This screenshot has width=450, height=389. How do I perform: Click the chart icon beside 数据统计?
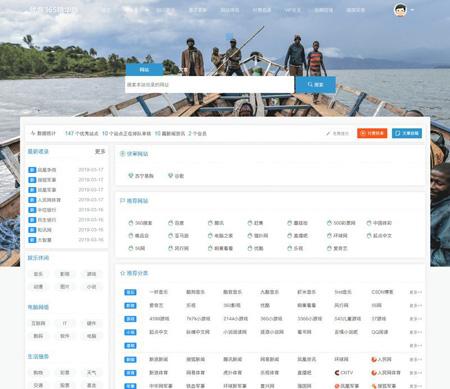pyautogui.click(x=33, y=133)
